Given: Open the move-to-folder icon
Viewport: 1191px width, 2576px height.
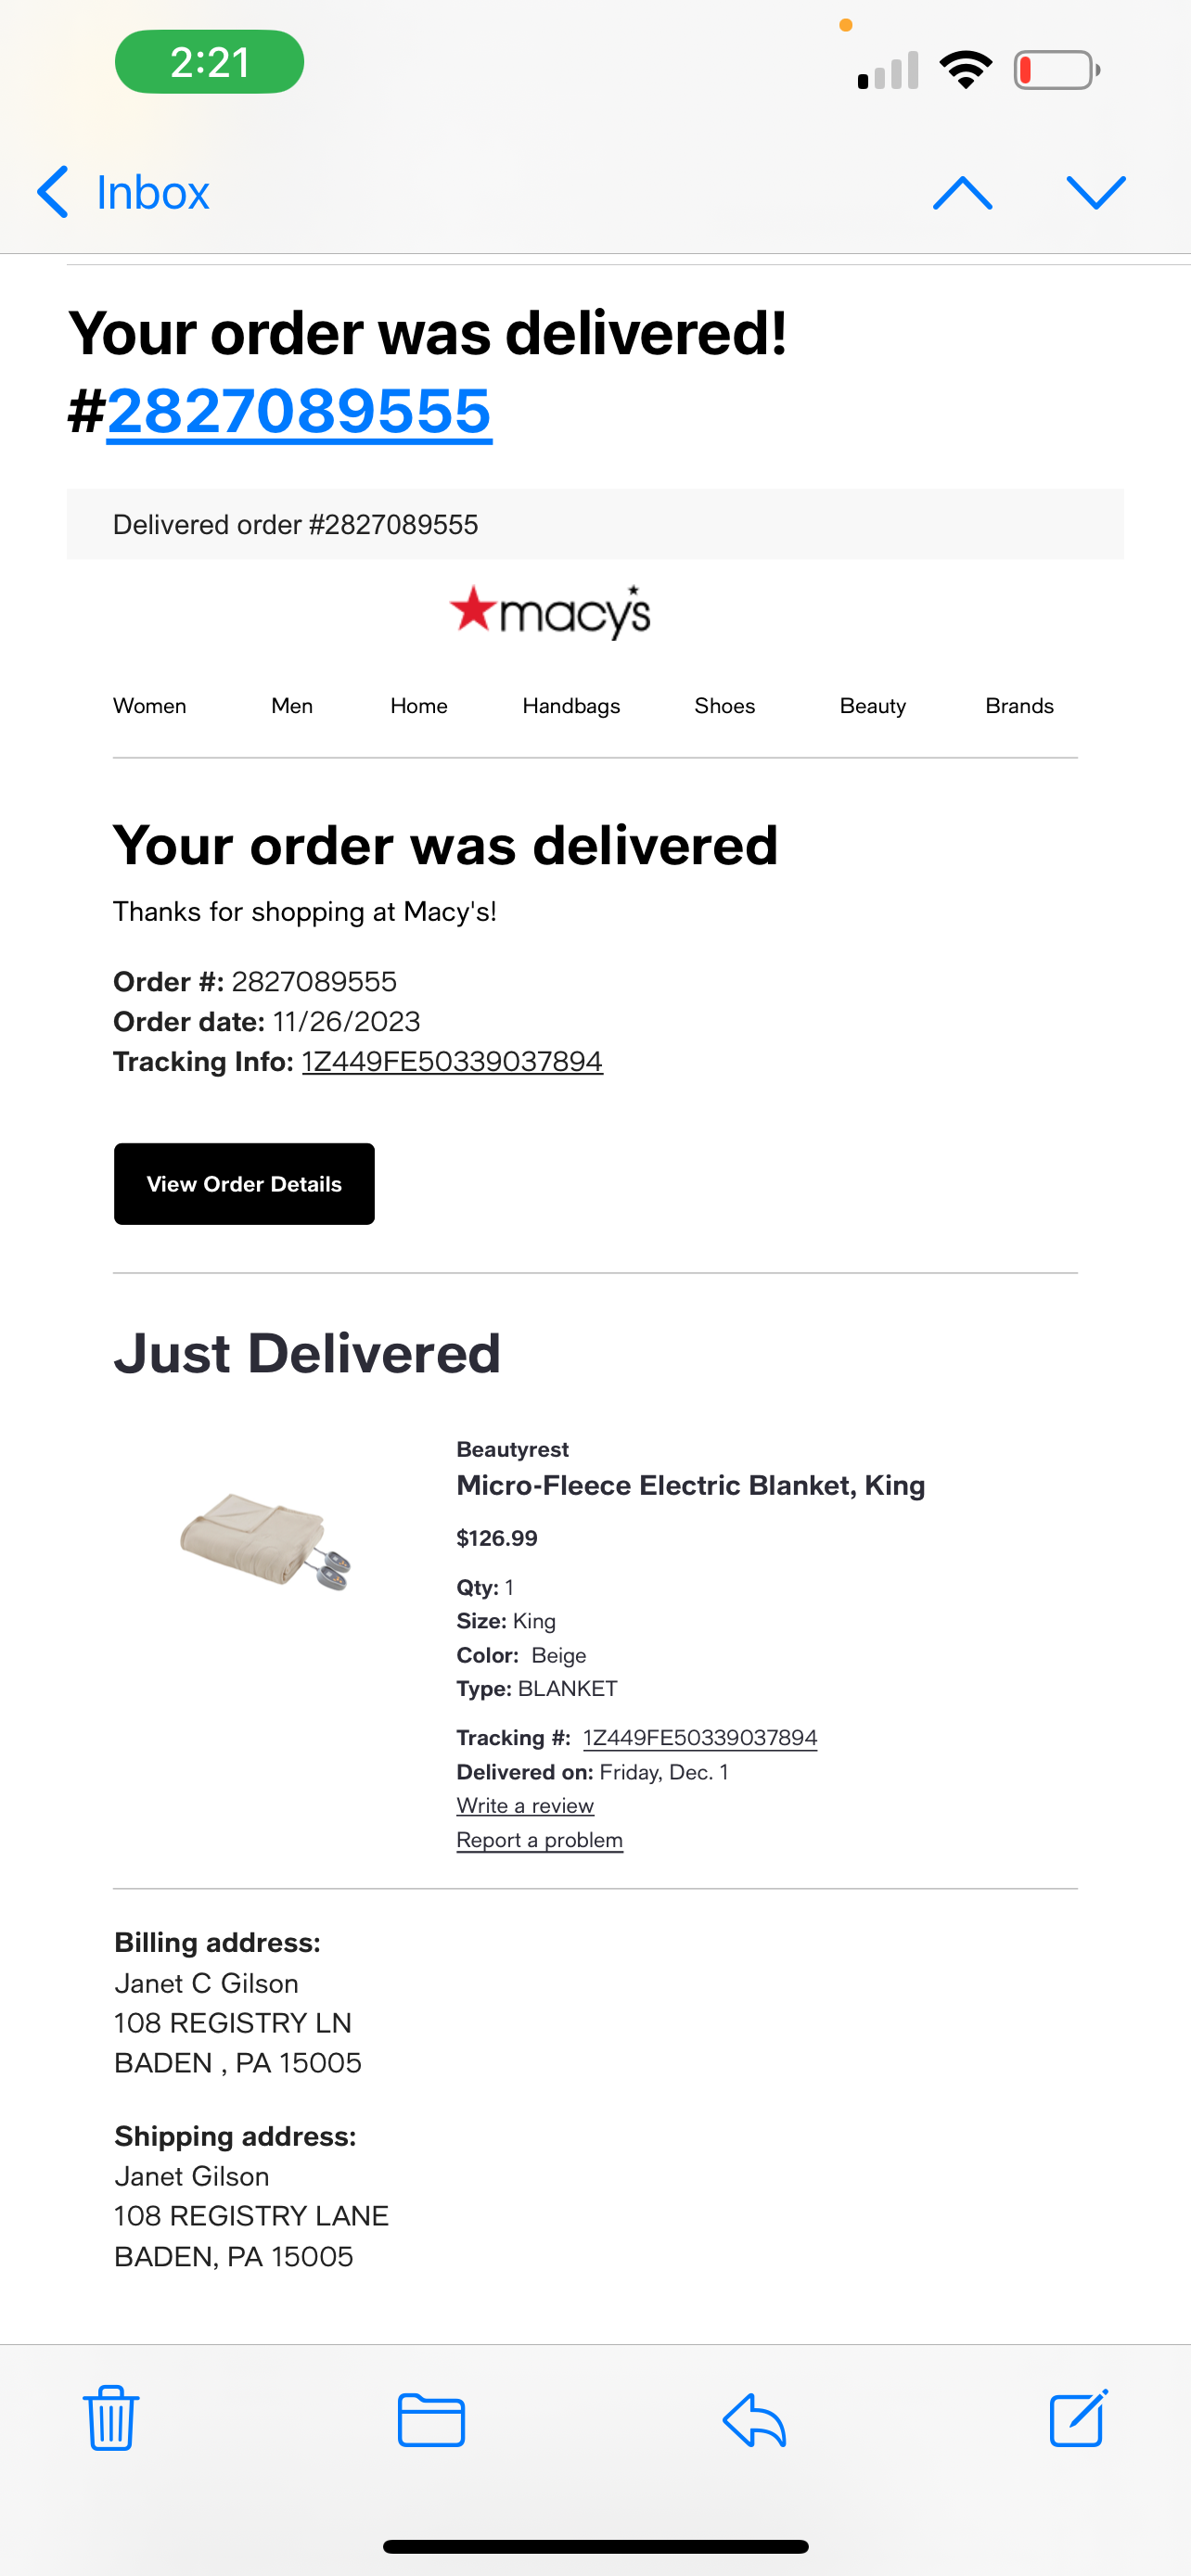Looking at the screenshot, I should click(x=431, y=2420).
